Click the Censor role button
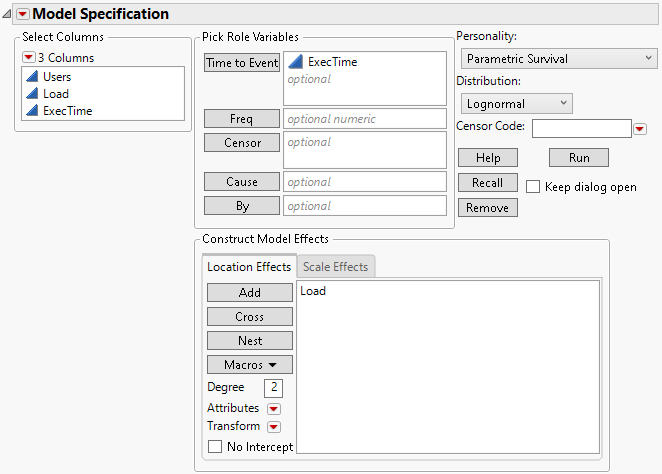The height and width of the screenshot is (474, 662). click(242, 143)
